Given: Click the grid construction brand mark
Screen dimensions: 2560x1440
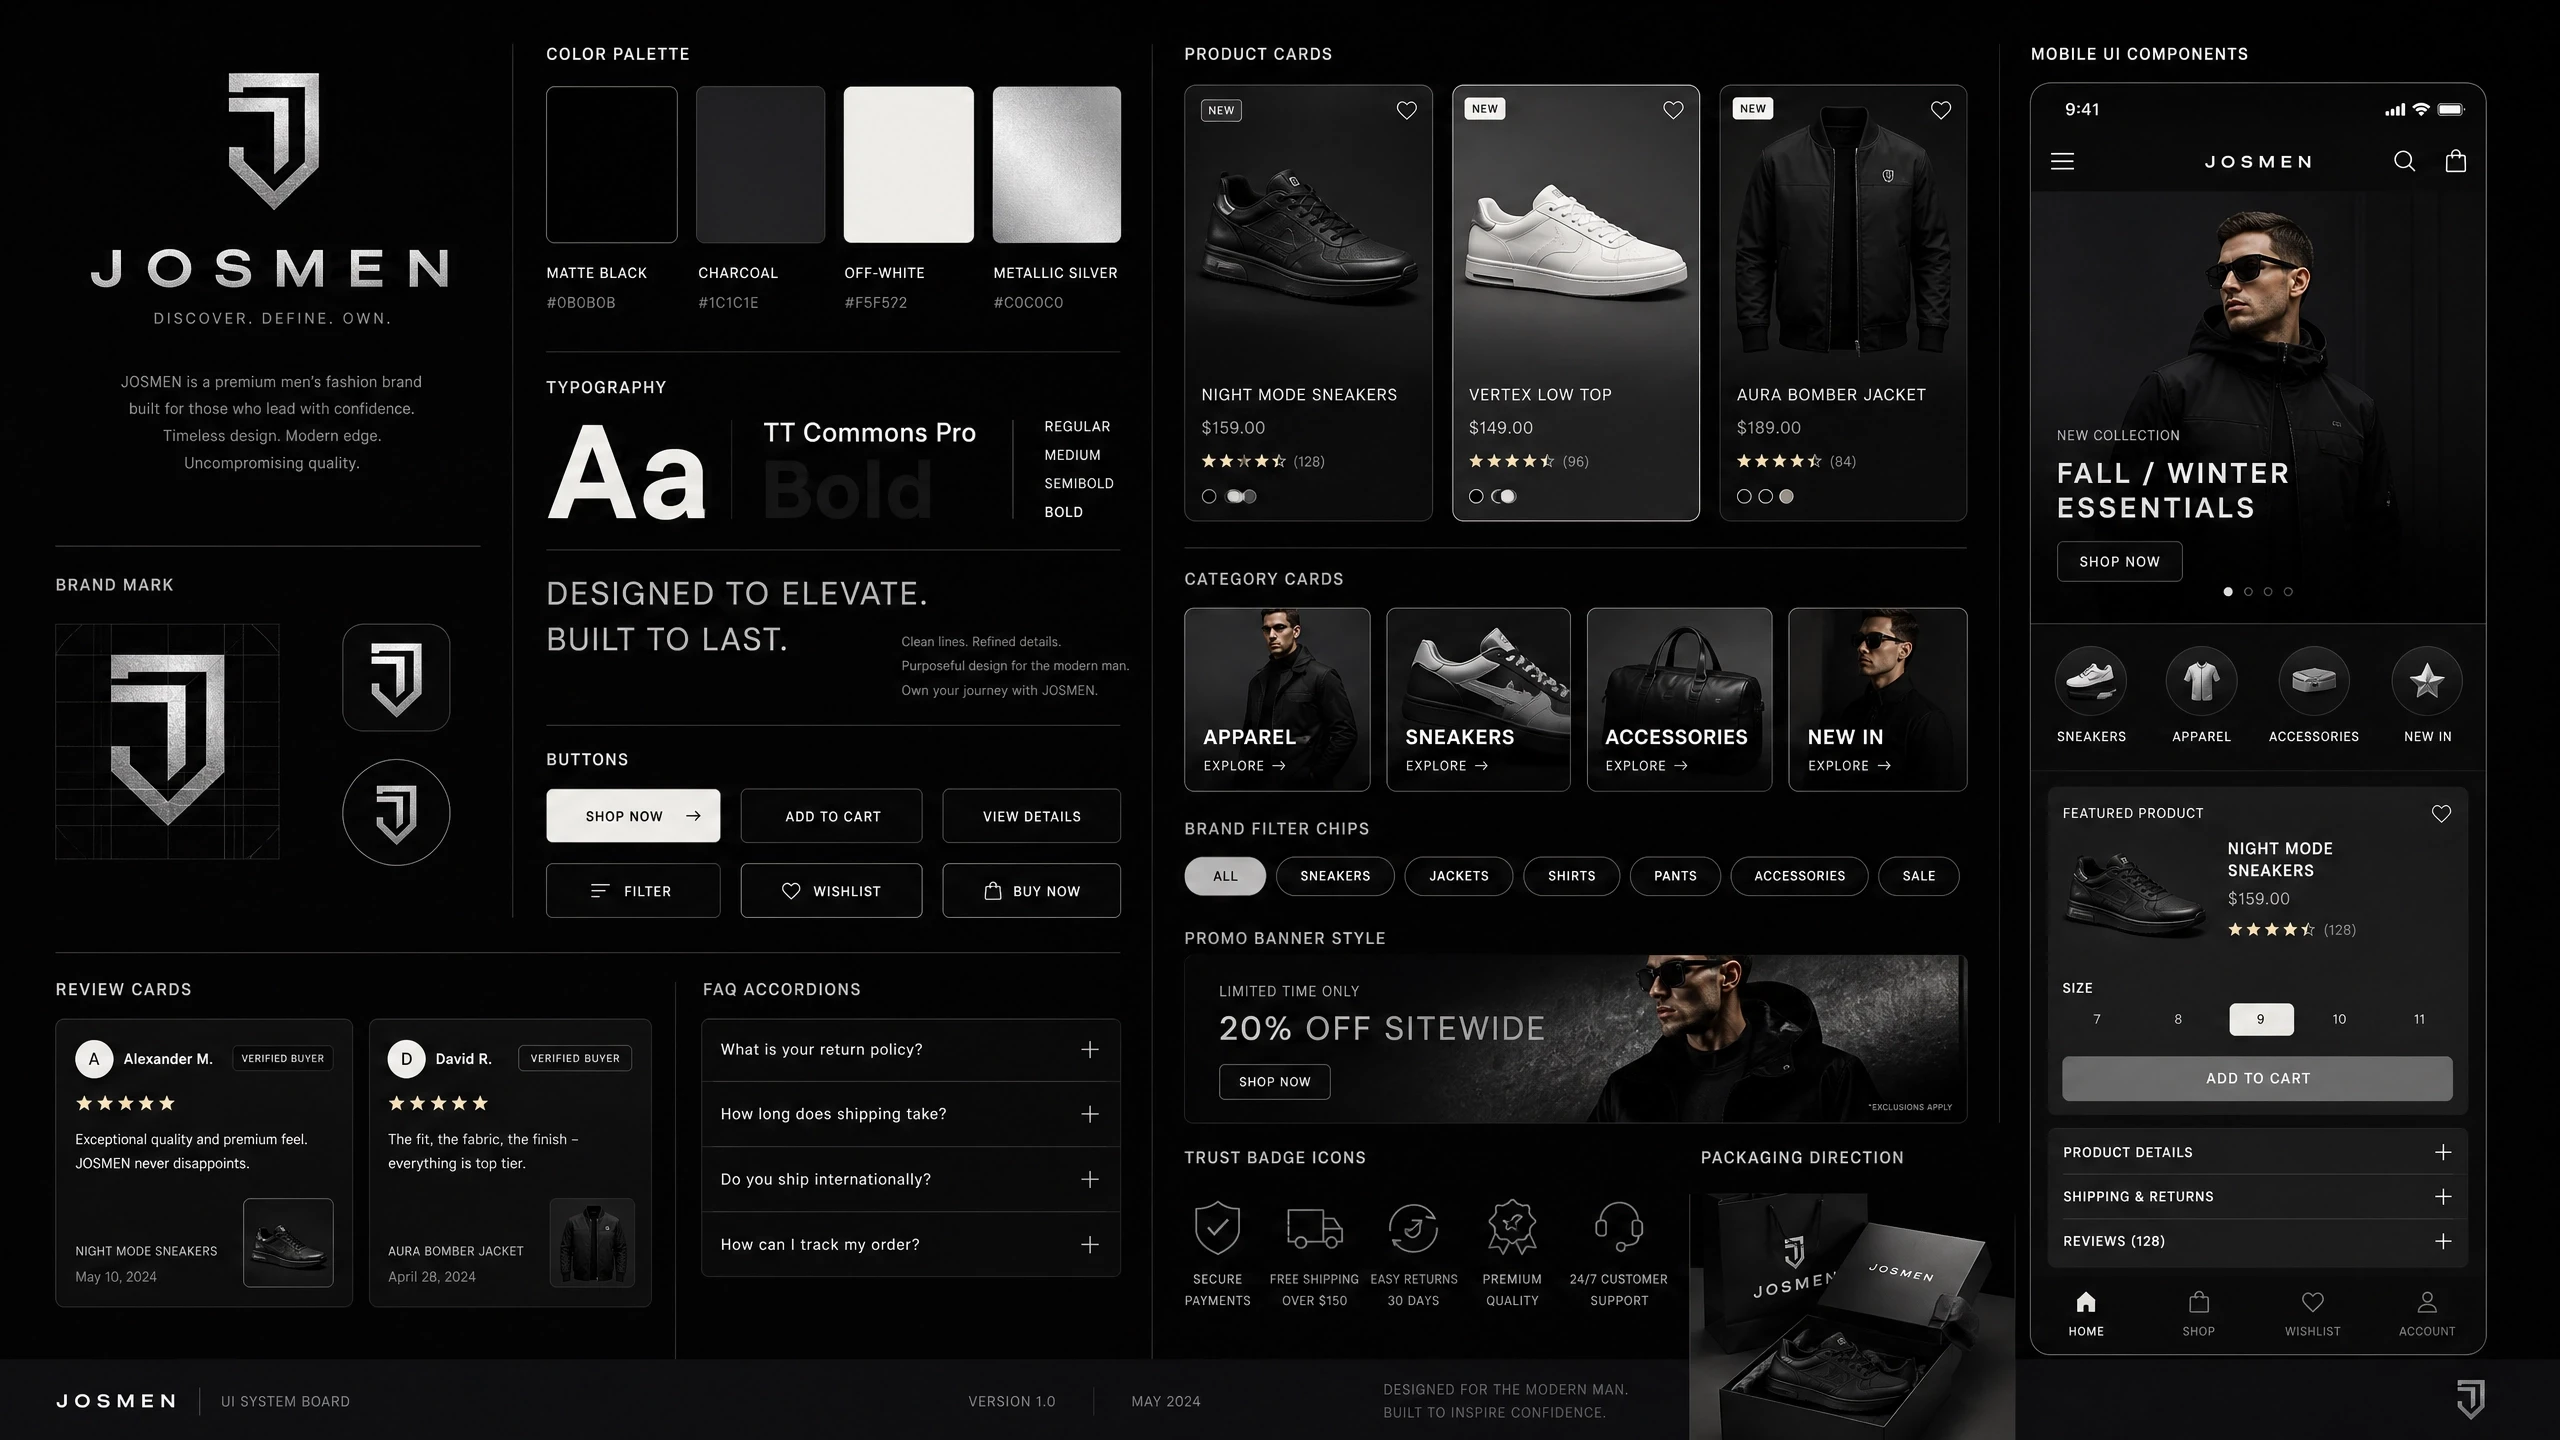Looking at the screenshot, I should click(x=167, y=741).
